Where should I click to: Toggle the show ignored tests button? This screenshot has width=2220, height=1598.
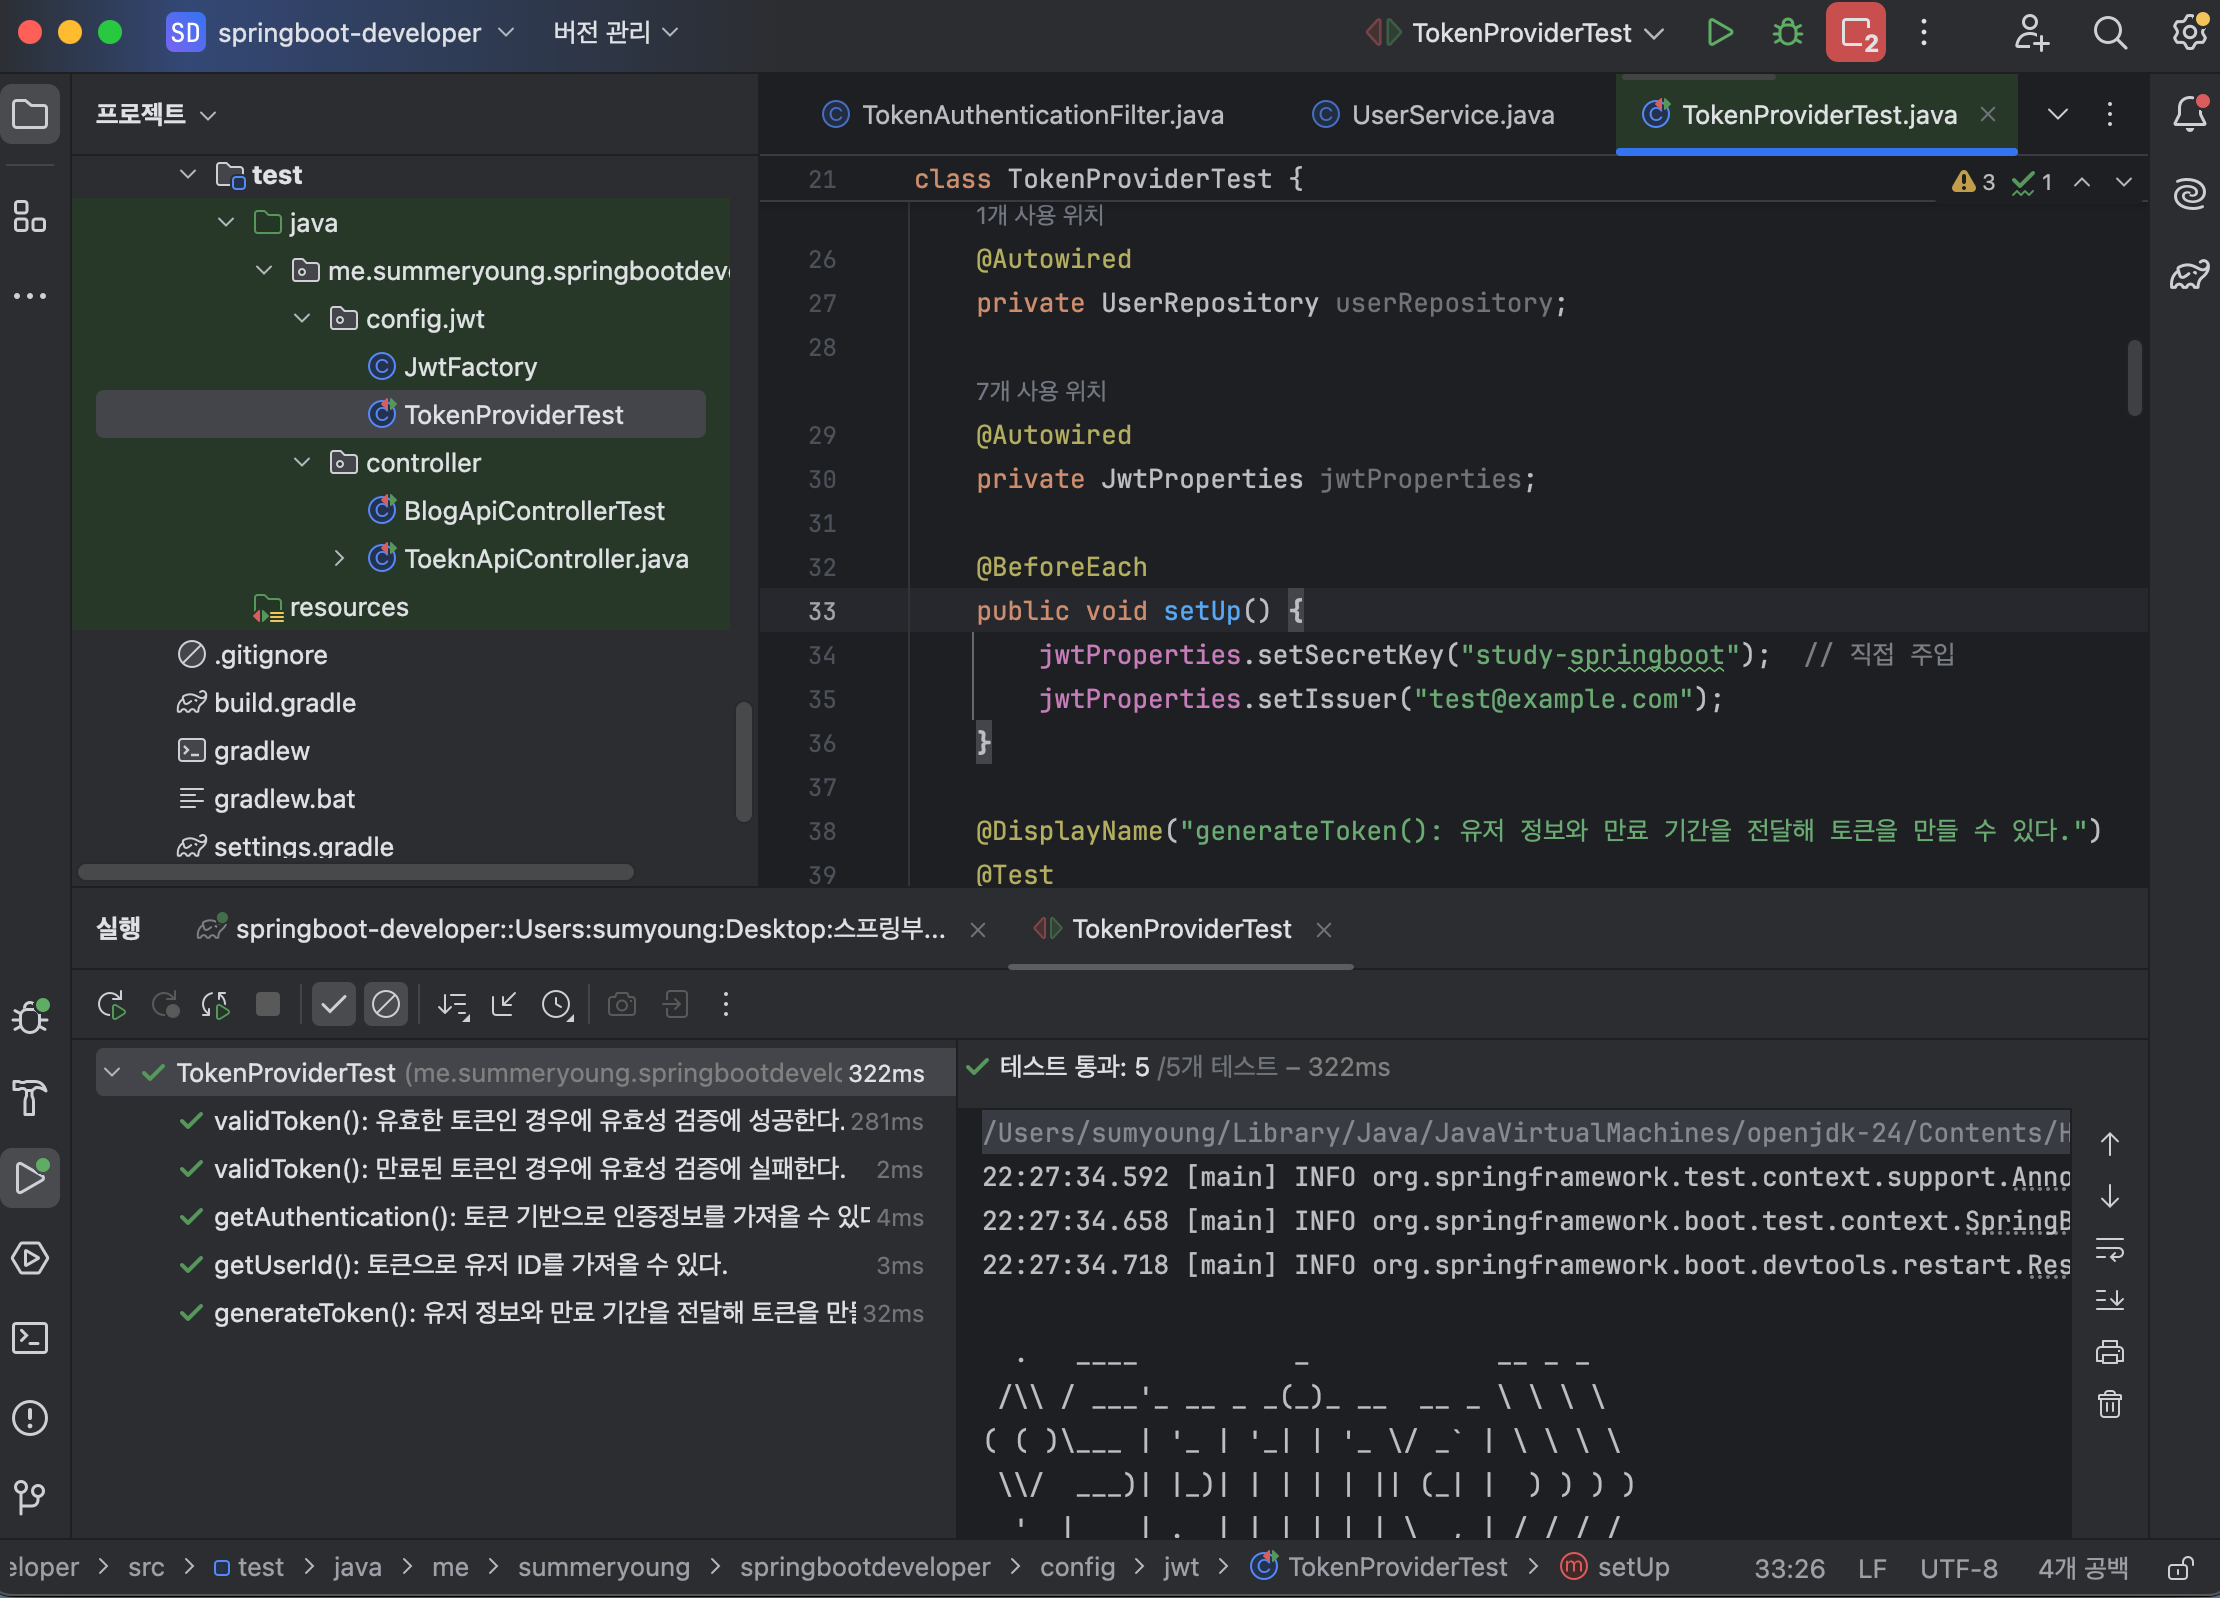[x=386, y=1004]
